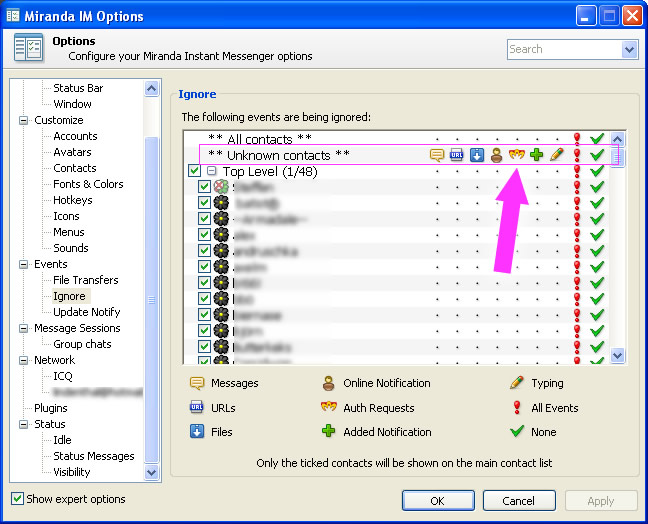
Task: Click None green checkmark in All contacts row
Action: [597, 138]
